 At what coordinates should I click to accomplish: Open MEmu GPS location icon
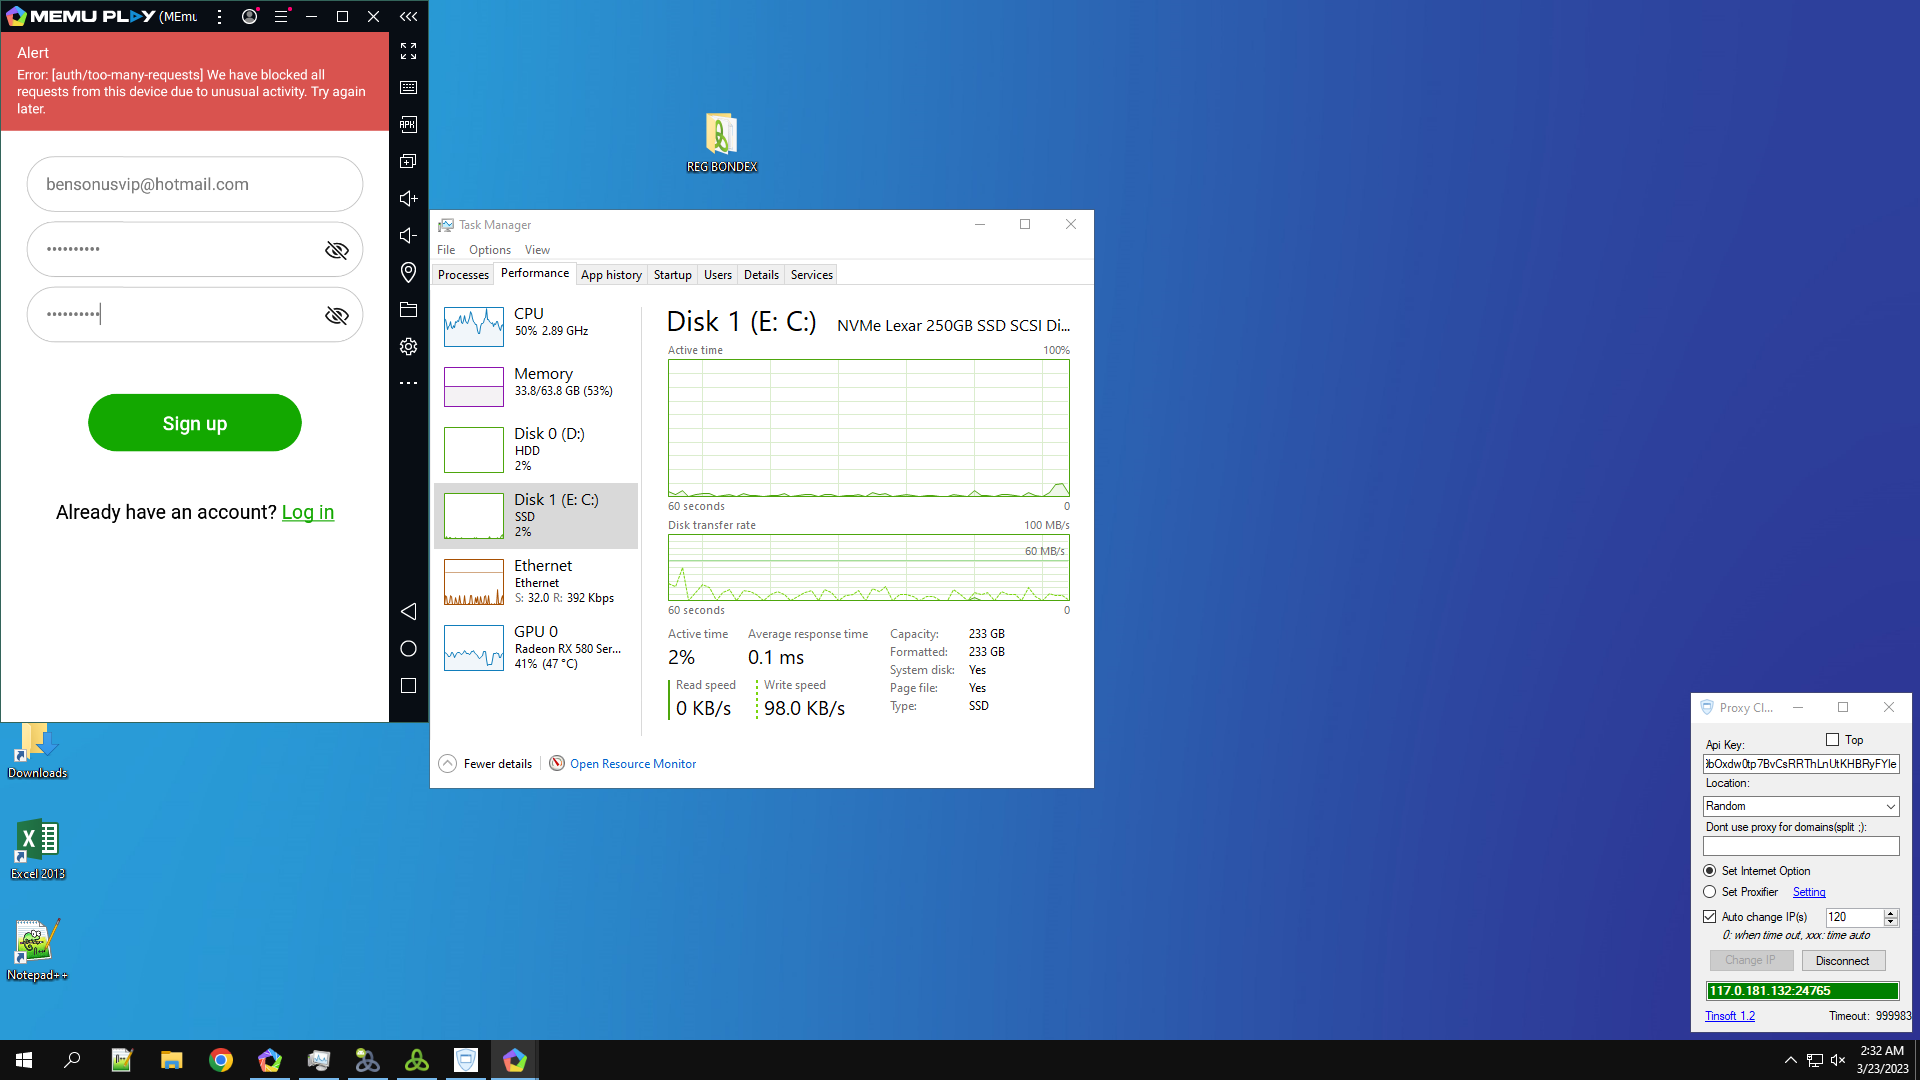(408, 273)
